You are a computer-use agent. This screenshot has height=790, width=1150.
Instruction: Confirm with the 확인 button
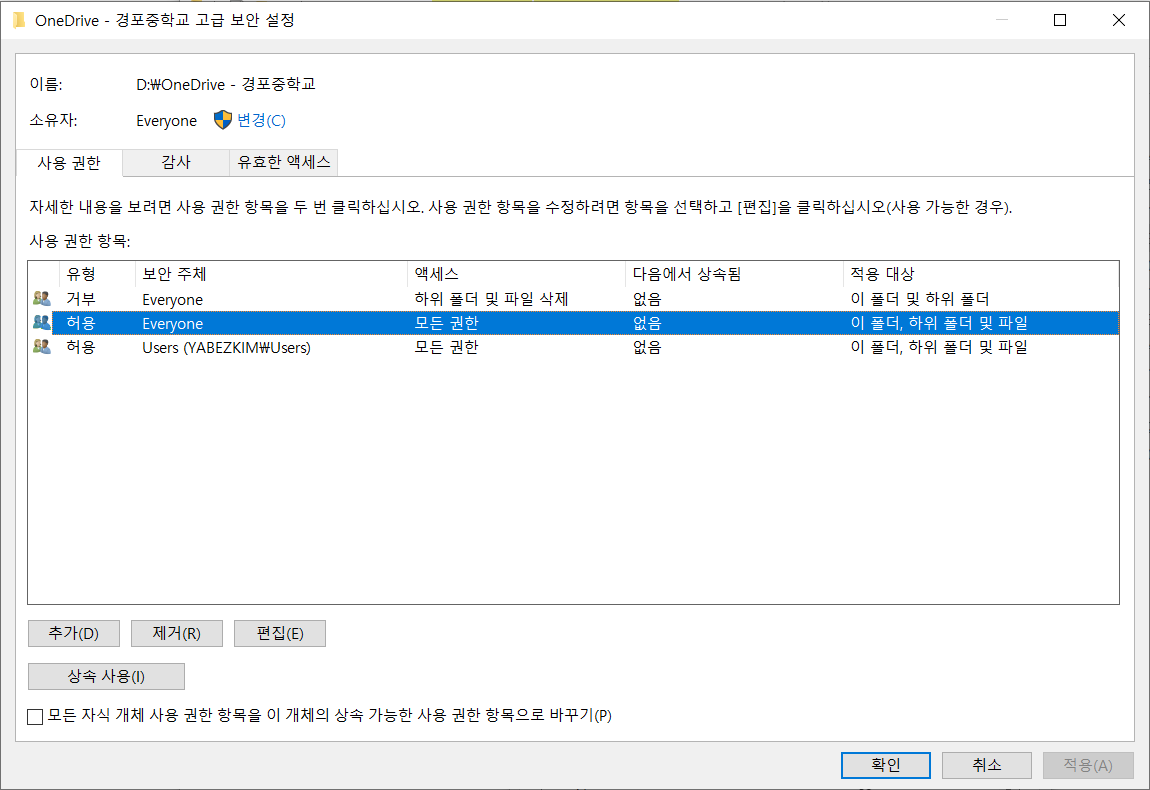[x=885, y=765]
